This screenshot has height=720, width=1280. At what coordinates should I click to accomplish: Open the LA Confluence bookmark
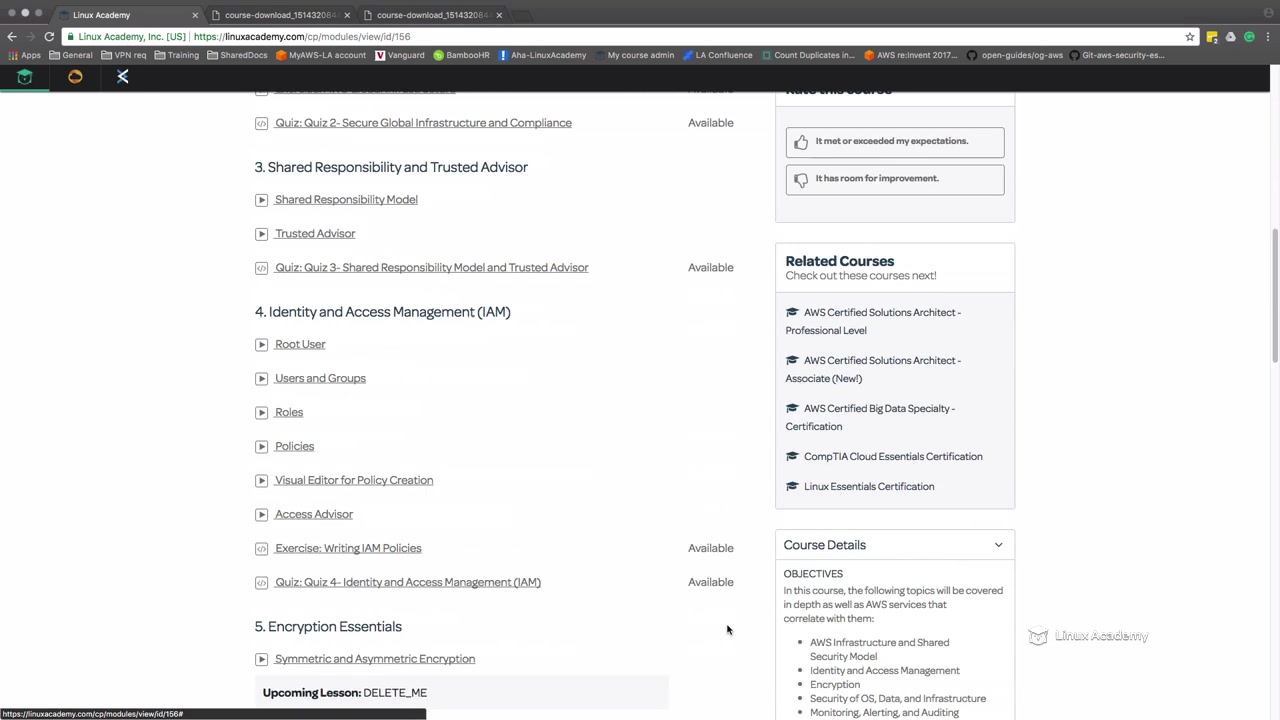[717, 55]
